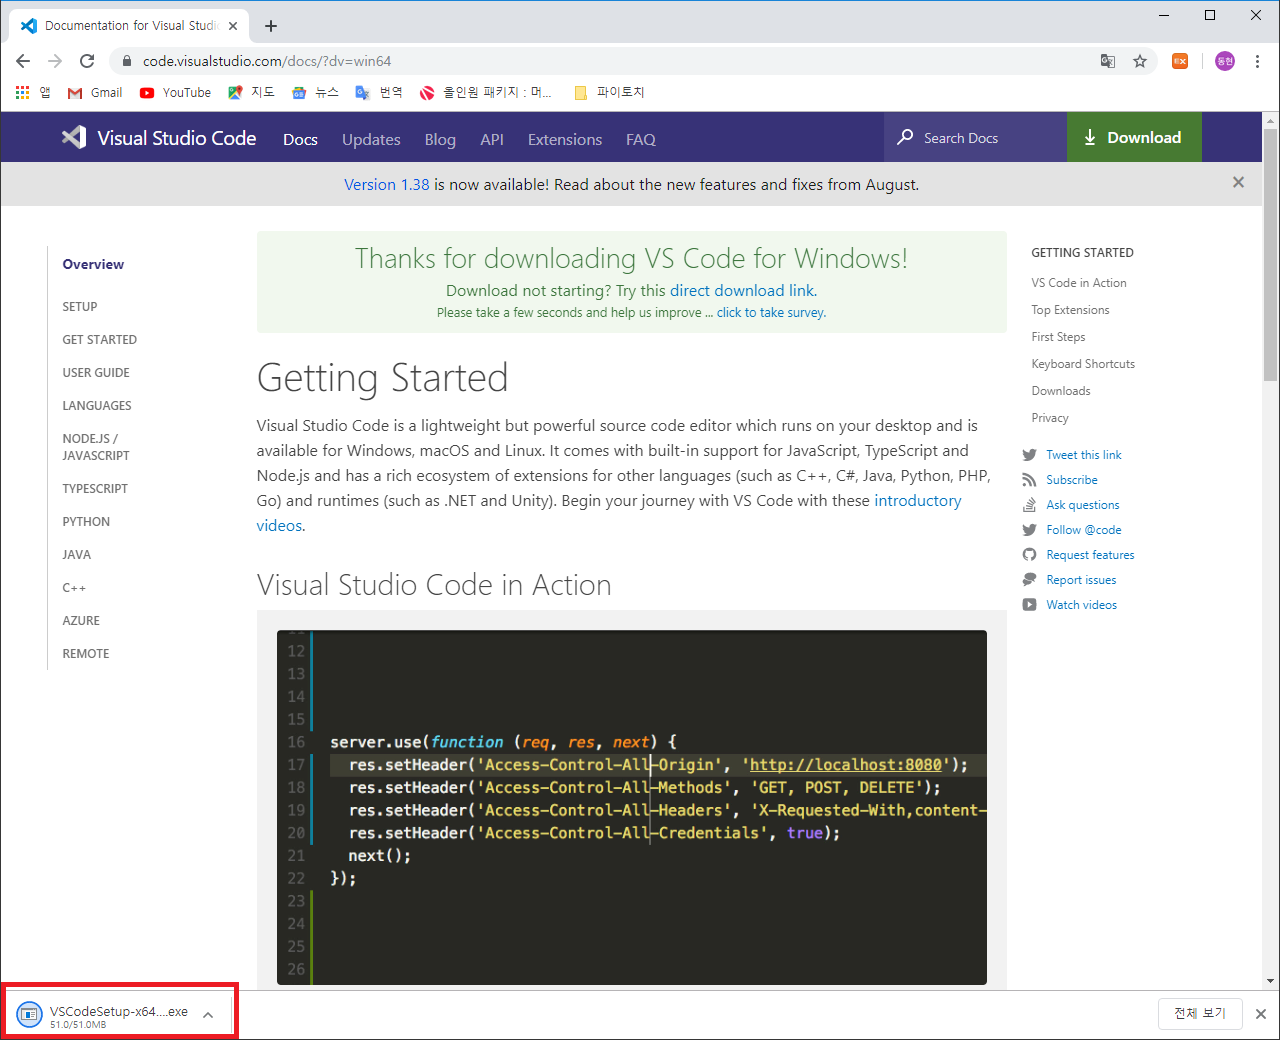
Task: Dismiss the Version 1.38 notification banner
Action: 1238,182
